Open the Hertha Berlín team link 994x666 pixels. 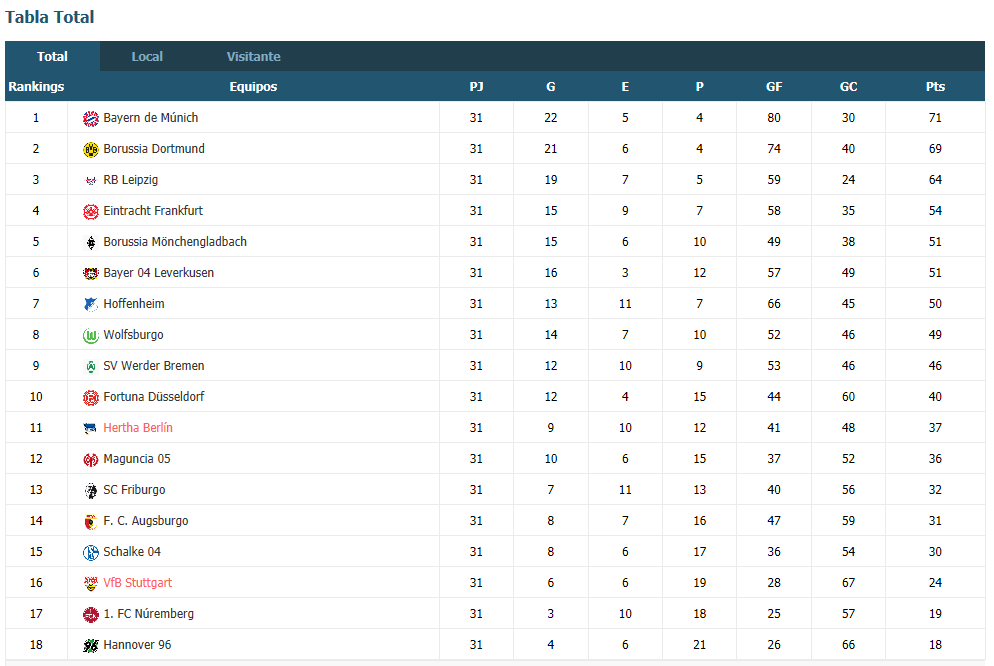(138, 428)
